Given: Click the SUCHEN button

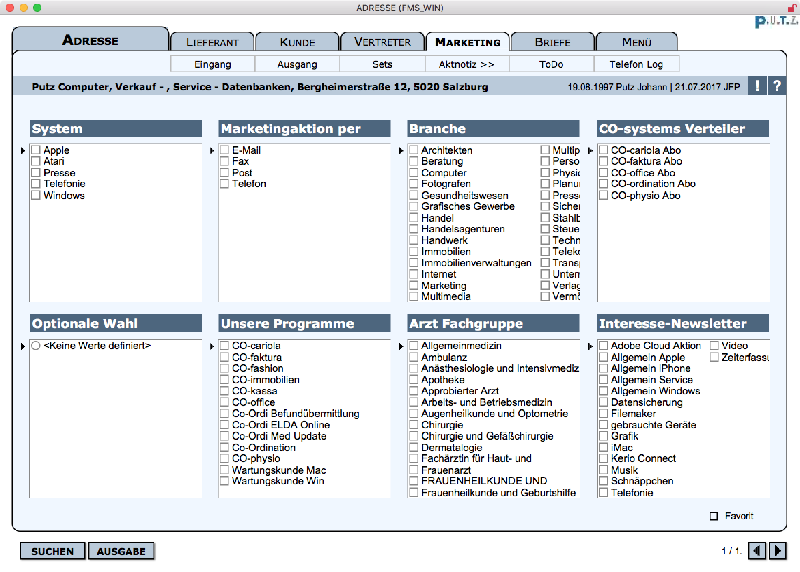Looking at the screenshot, I should [53, 551].
